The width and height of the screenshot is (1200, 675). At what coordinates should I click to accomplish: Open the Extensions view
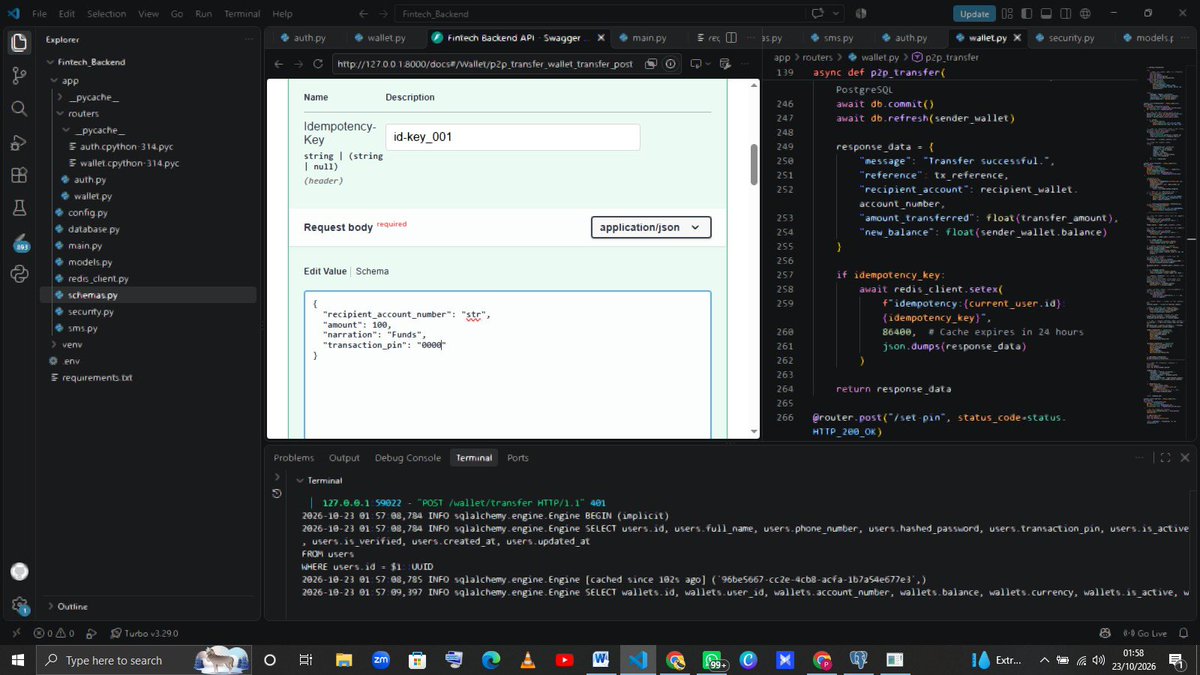(18, 175)
